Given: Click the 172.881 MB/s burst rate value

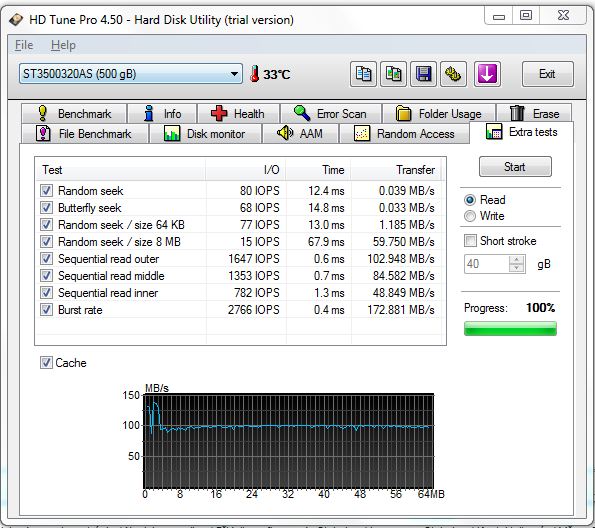Looking at the screenshot, I should pos(401,310).
